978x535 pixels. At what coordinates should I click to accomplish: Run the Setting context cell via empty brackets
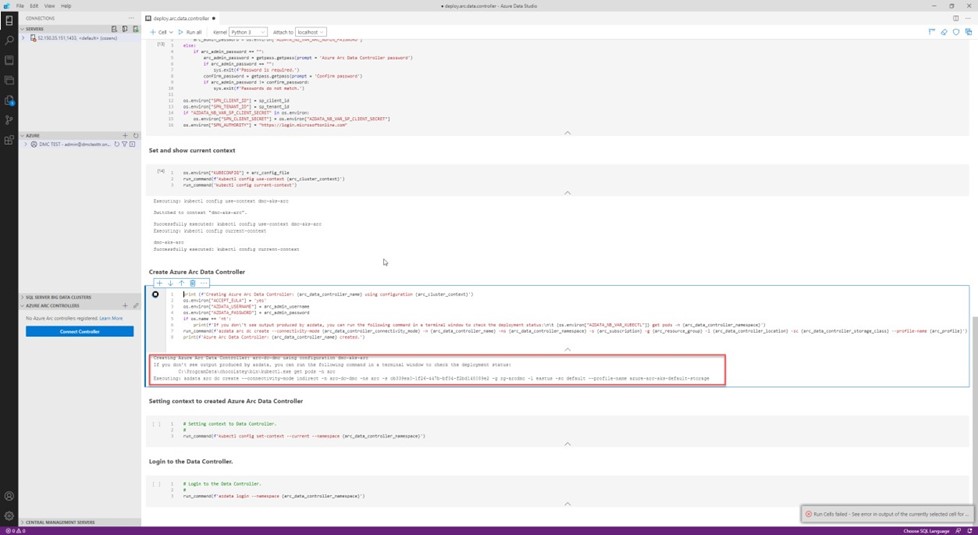tap(156, 424)
